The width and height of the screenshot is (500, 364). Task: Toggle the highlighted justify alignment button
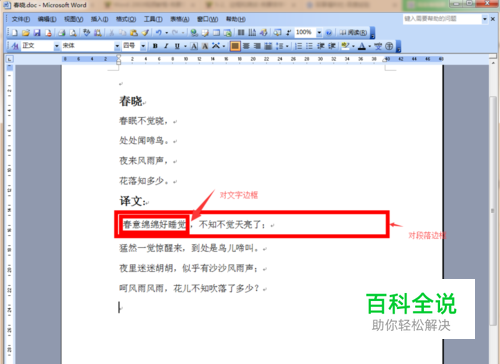point(235,46)
